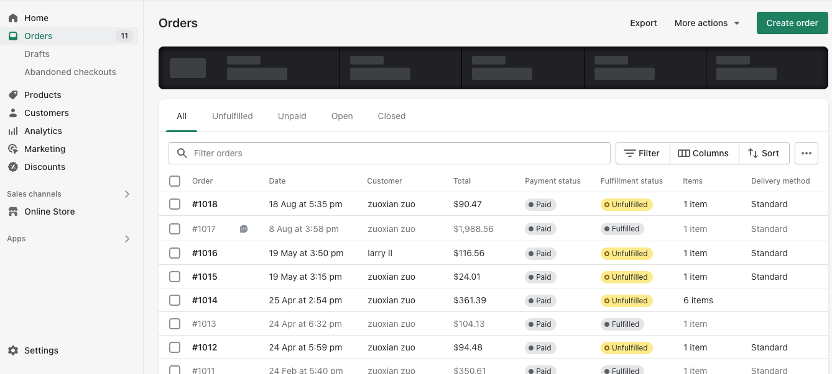Switch to the Closed tab
The height and width of the screenshot is (374, 832).
(392, 116)
